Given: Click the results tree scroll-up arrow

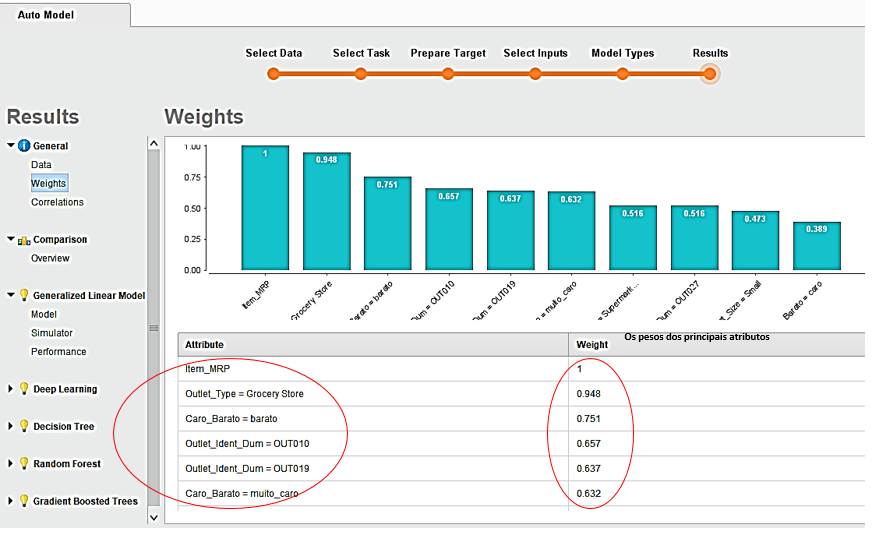Looking at the screenshot, I should (154, 143).
